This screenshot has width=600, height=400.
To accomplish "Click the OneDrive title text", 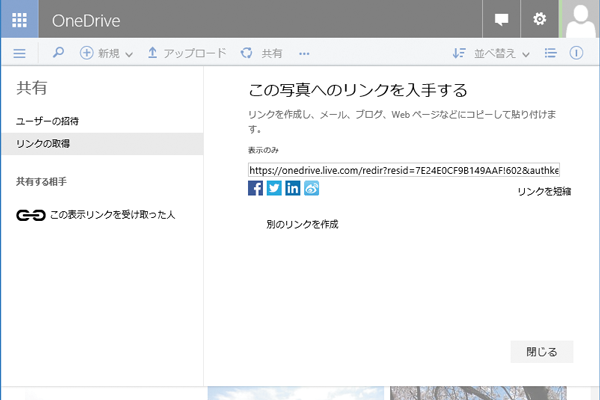I will [86, 21].
